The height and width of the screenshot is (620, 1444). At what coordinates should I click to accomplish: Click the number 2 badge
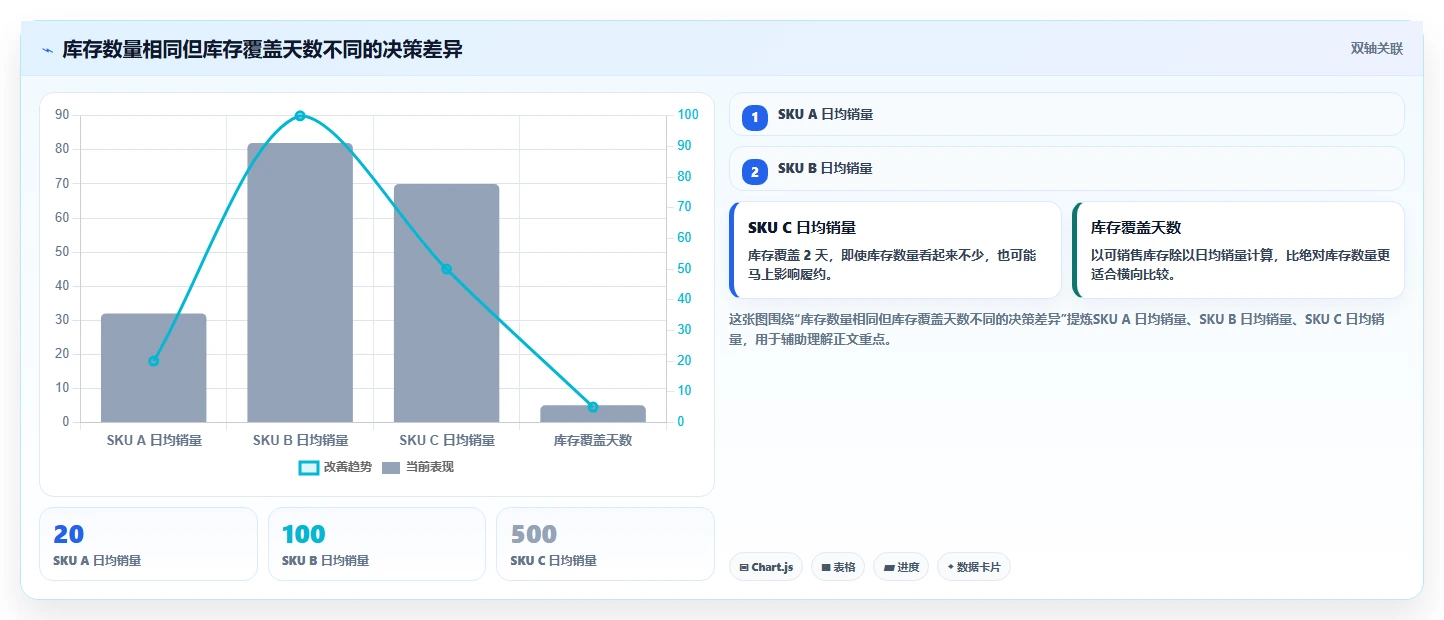click(755, 172)
